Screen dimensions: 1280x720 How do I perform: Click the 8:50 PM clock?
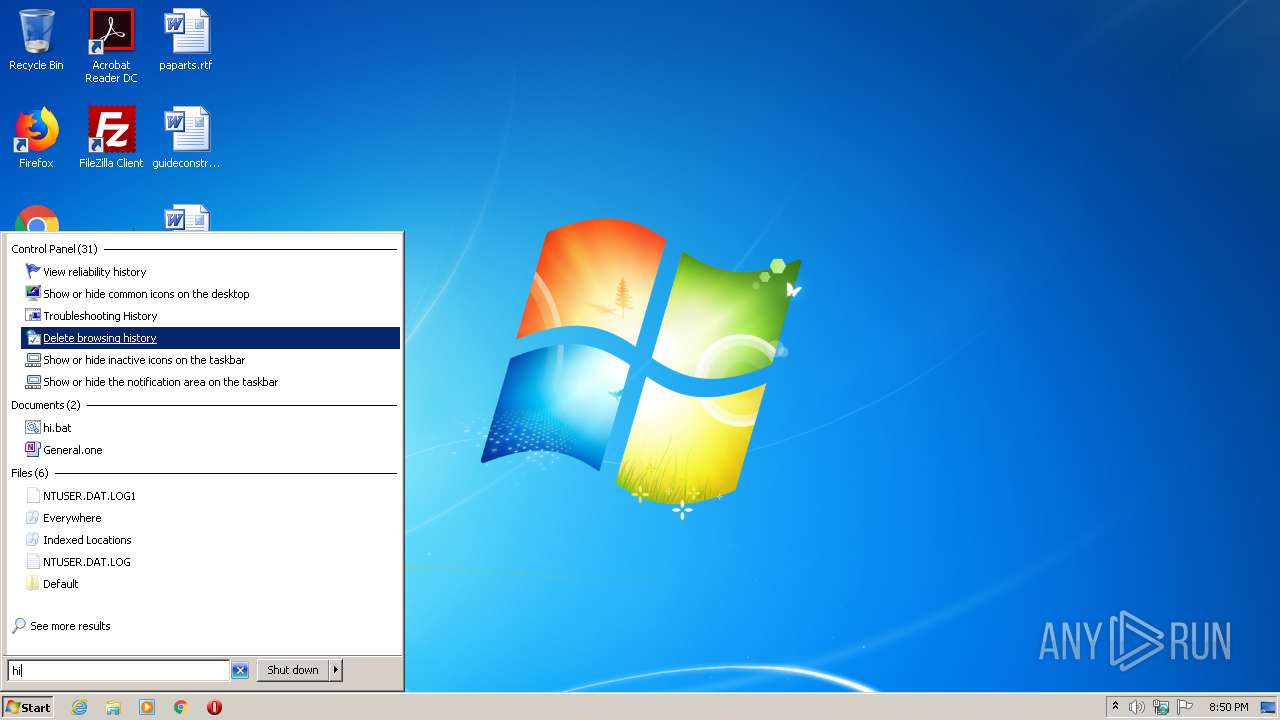[x=1228, y=707]
